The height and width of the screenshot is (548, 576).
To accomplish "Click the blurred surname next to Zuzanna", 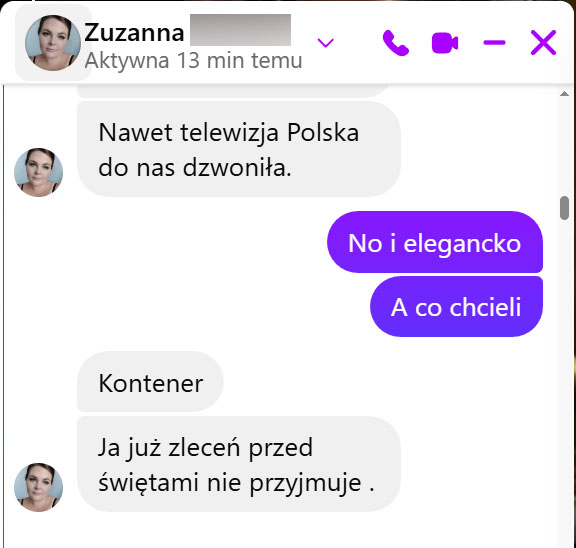I will point(240,30).
